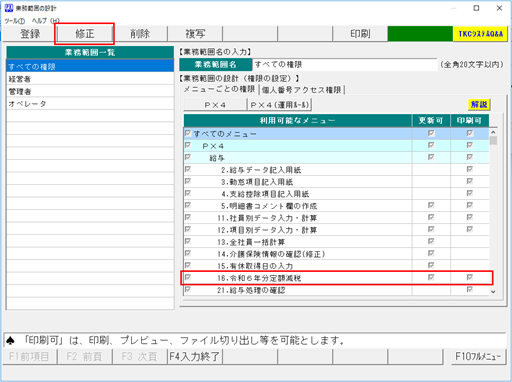Maximize the 業務範囲の設計 window
Image resolution: width=512 pixels, height=382 pixels.
(x=476, y=8)
